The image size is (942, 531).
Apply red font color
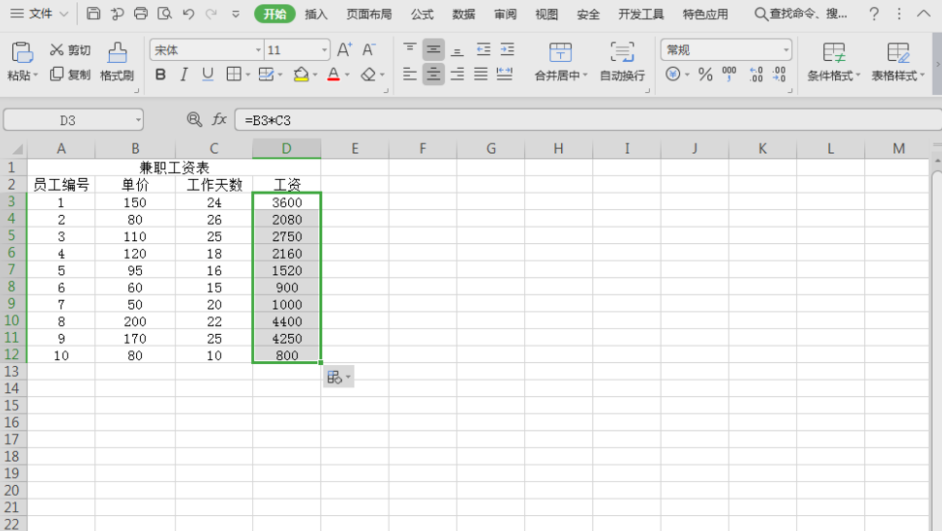(333, 74)
